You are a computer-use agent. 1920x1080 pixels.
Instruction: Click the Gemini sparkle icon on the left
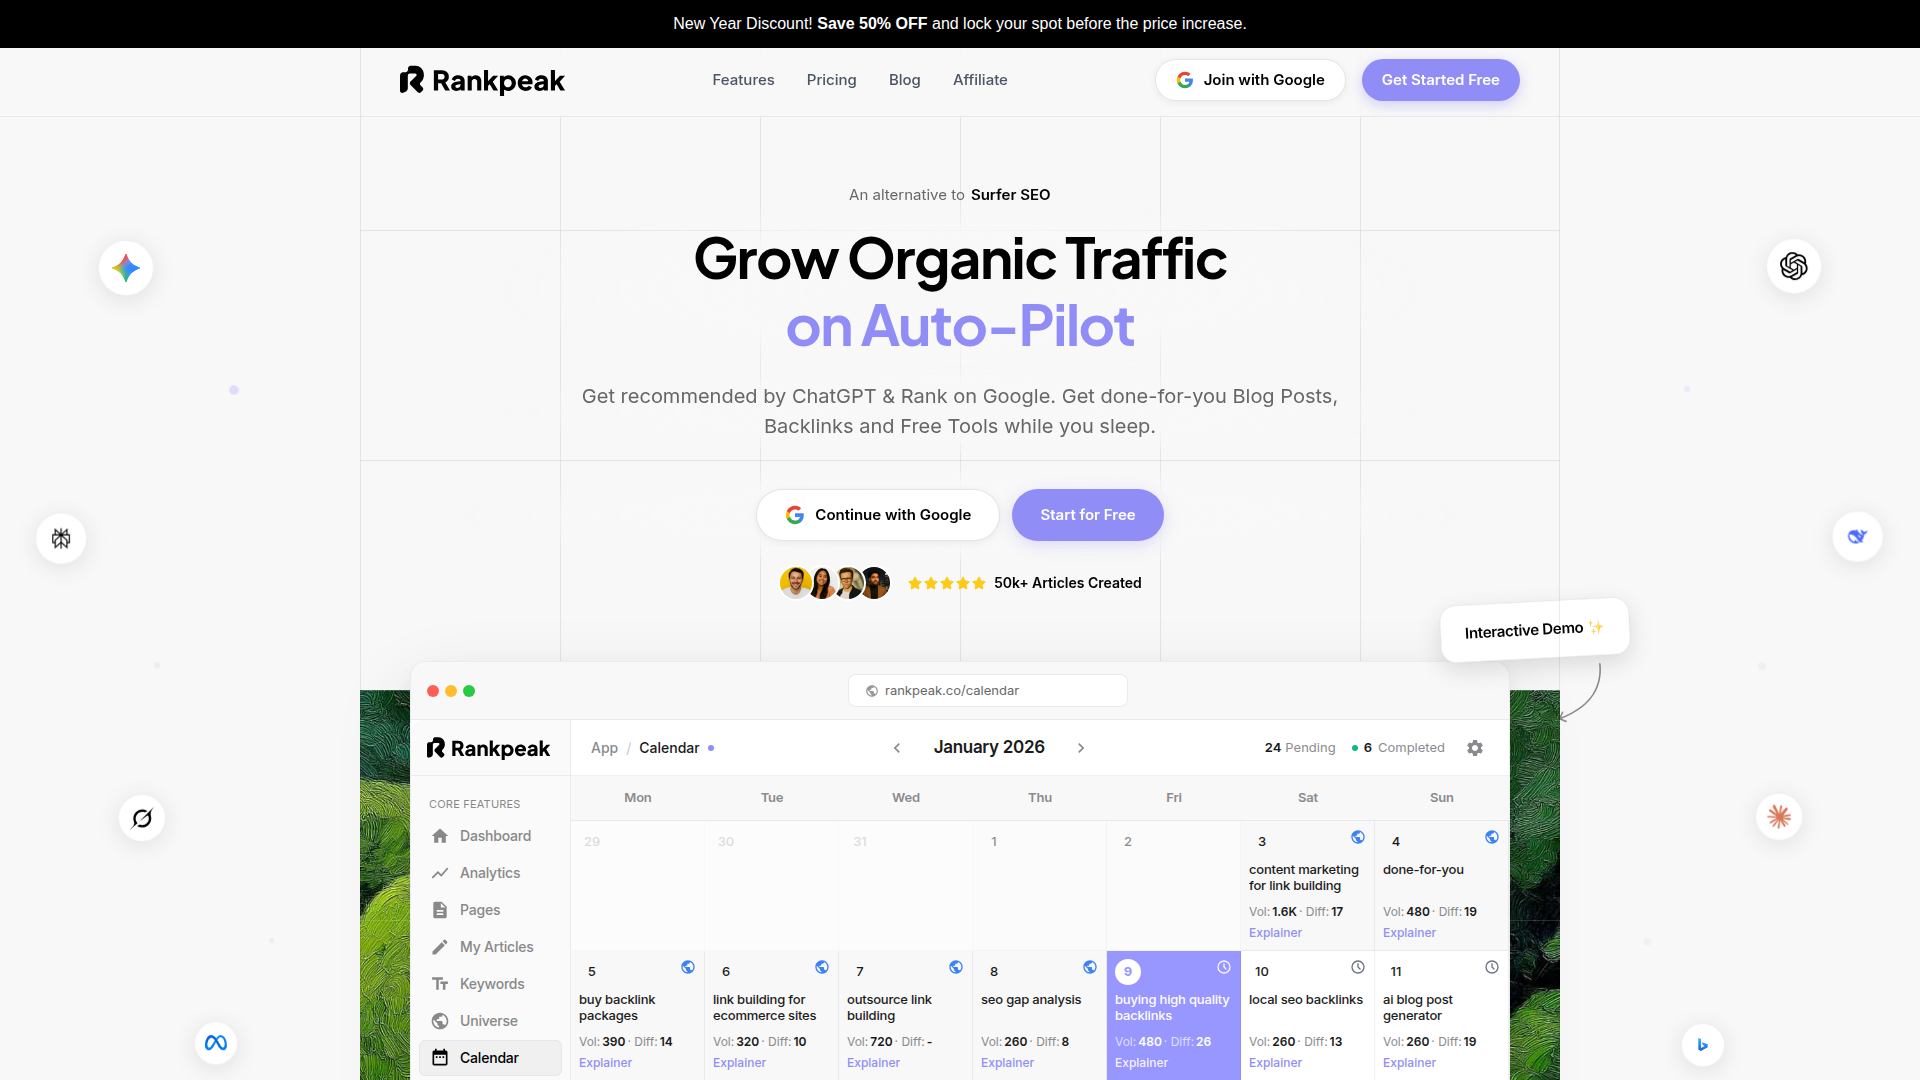[x=125, y=267]
